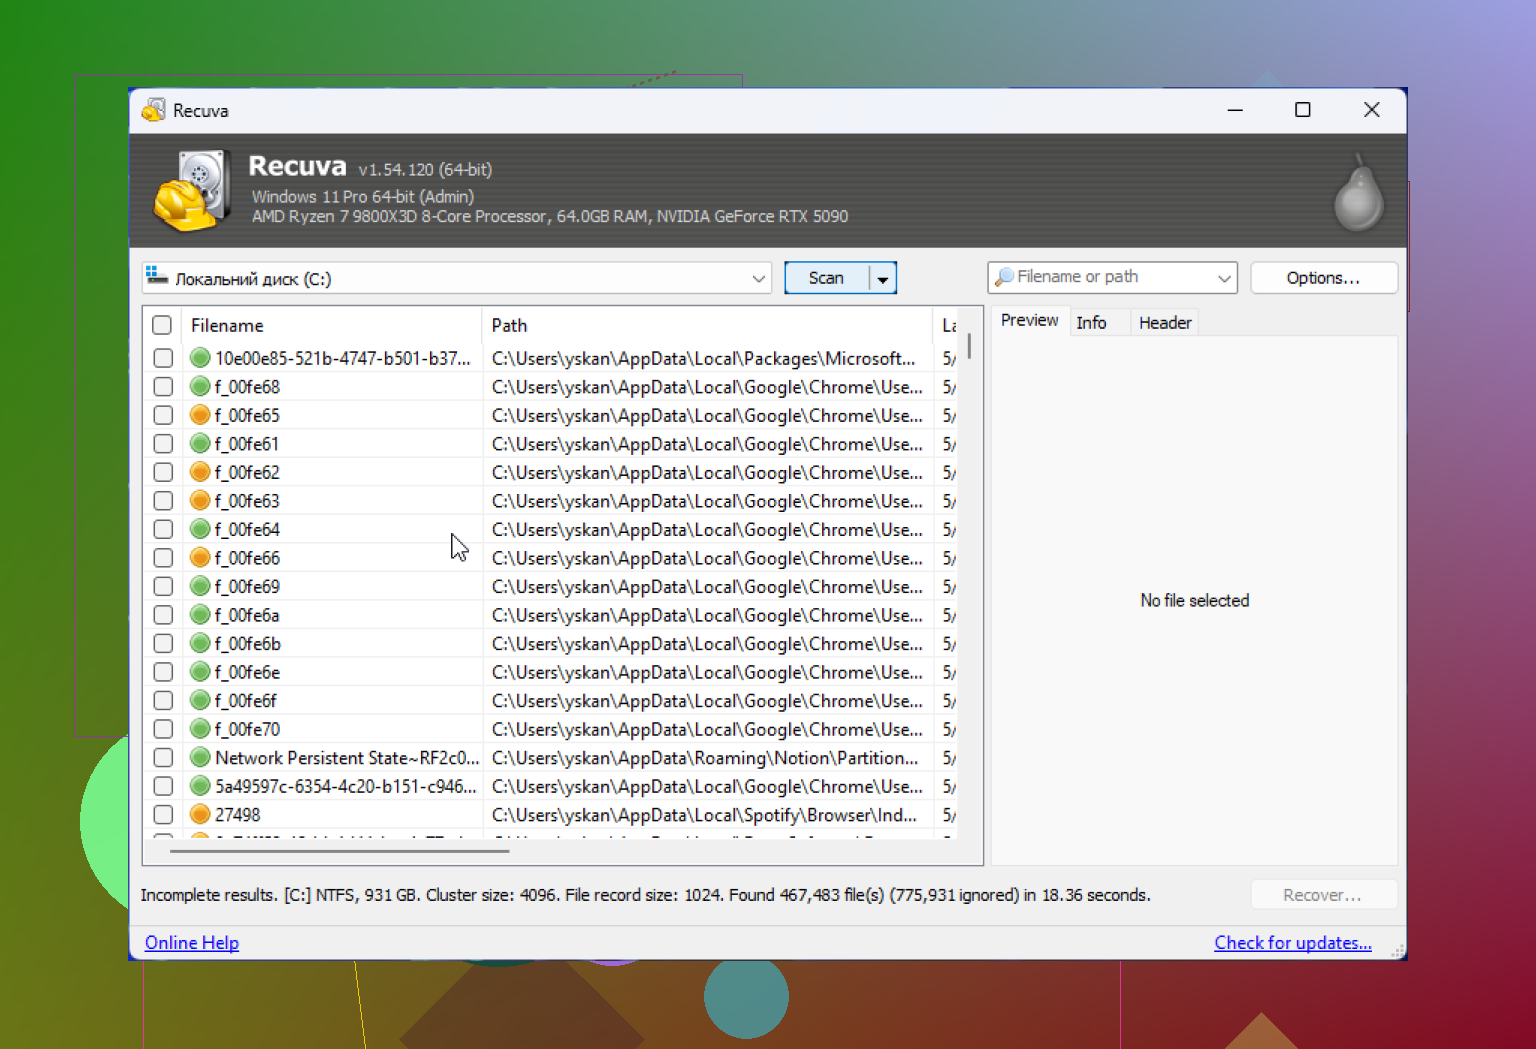Tick the checkbox next to f_00fe6b

tap(163, 643)
